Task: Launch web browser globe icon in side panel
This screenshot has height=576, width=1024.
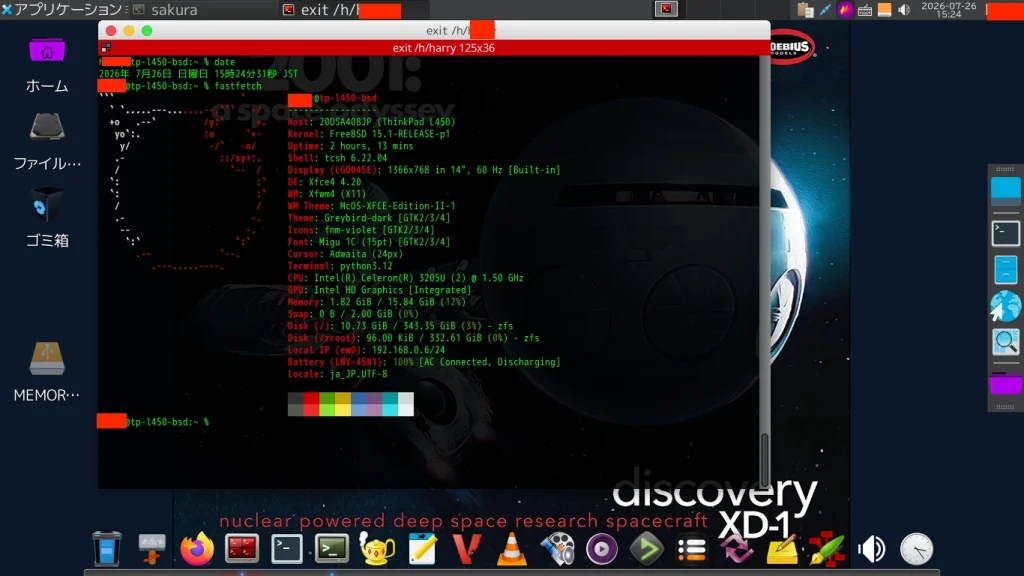Action: pos(1006,306)
